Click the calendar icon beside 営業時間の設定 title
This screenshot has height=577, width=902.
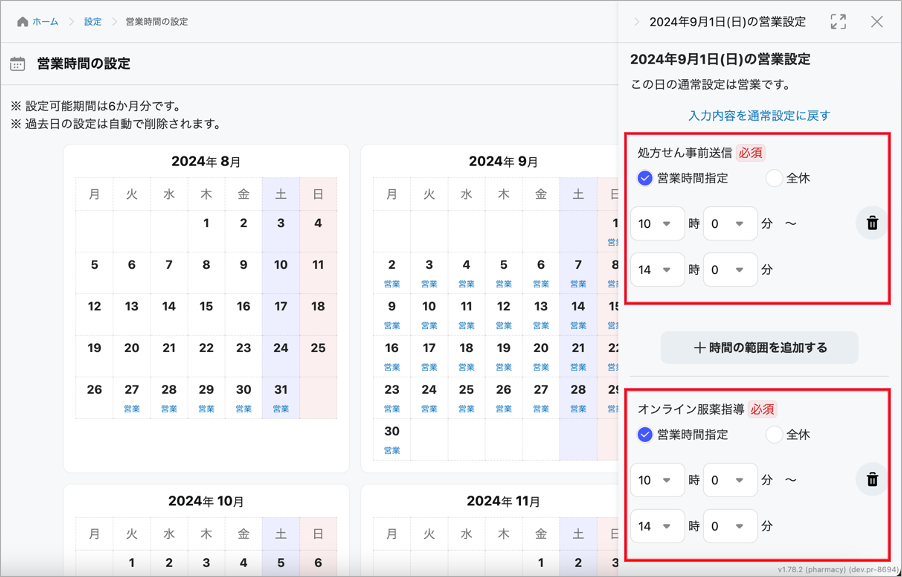pos(18,64)
